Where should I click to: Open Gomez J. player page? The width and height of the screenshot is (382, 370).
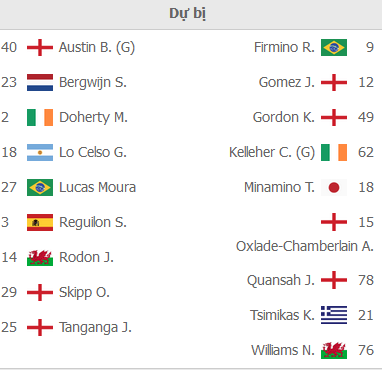coord(287,82)
